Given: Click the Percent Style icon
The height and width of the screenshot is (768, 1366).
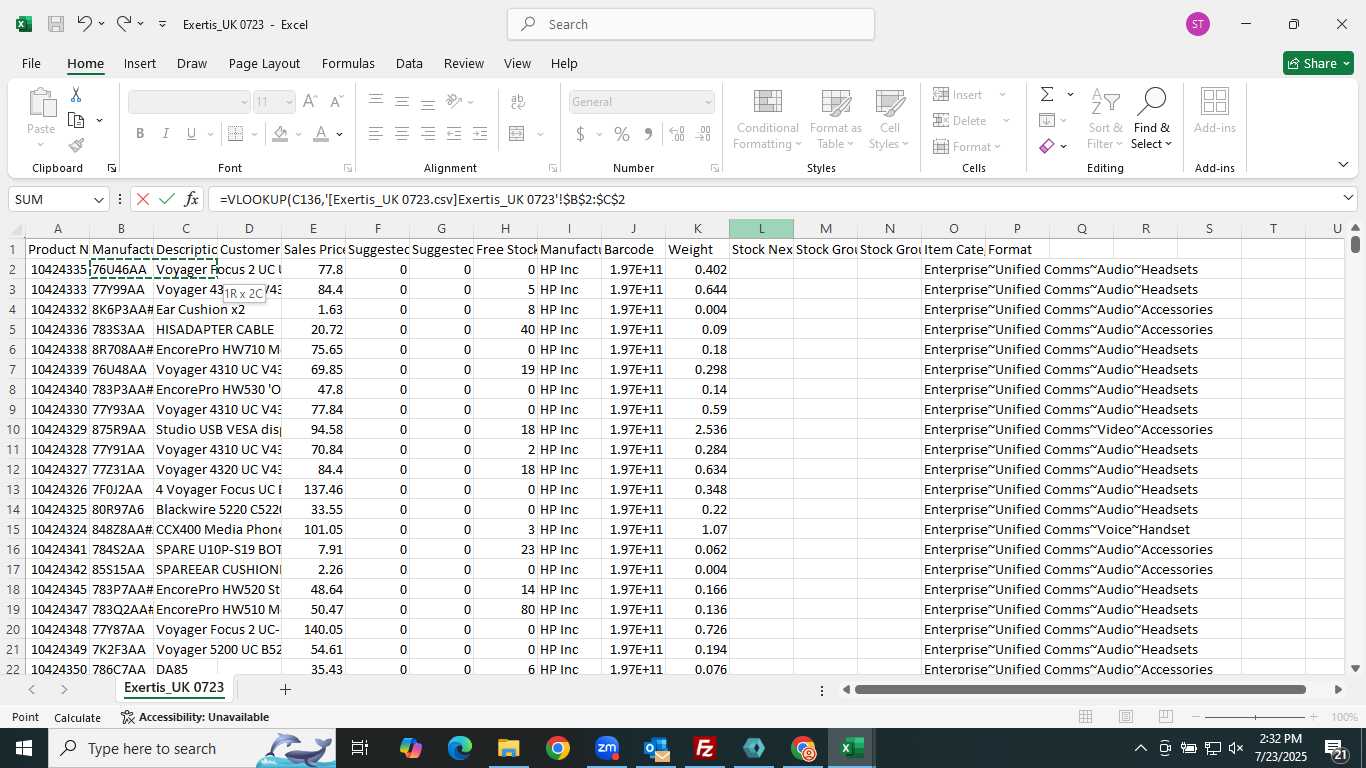Looking at the screenshot, I should (622, 134).
